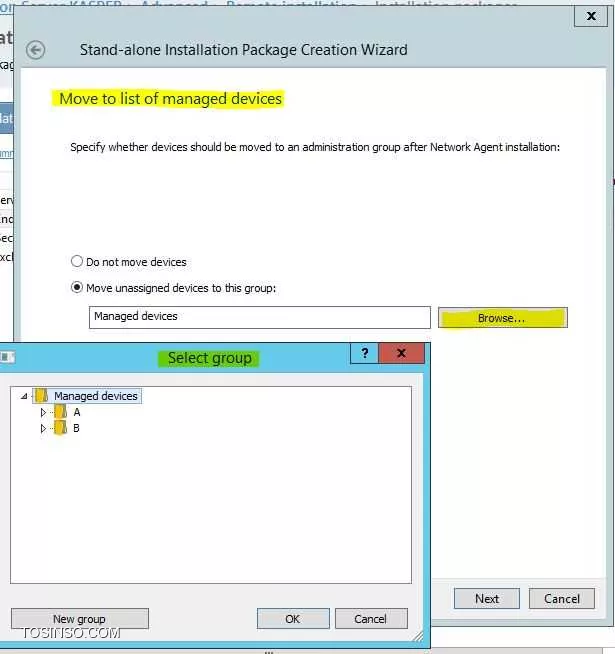The height and width of the screenshot is (654, 615).
Task: Cancel the Select group dialog
Action: (371, 619)
